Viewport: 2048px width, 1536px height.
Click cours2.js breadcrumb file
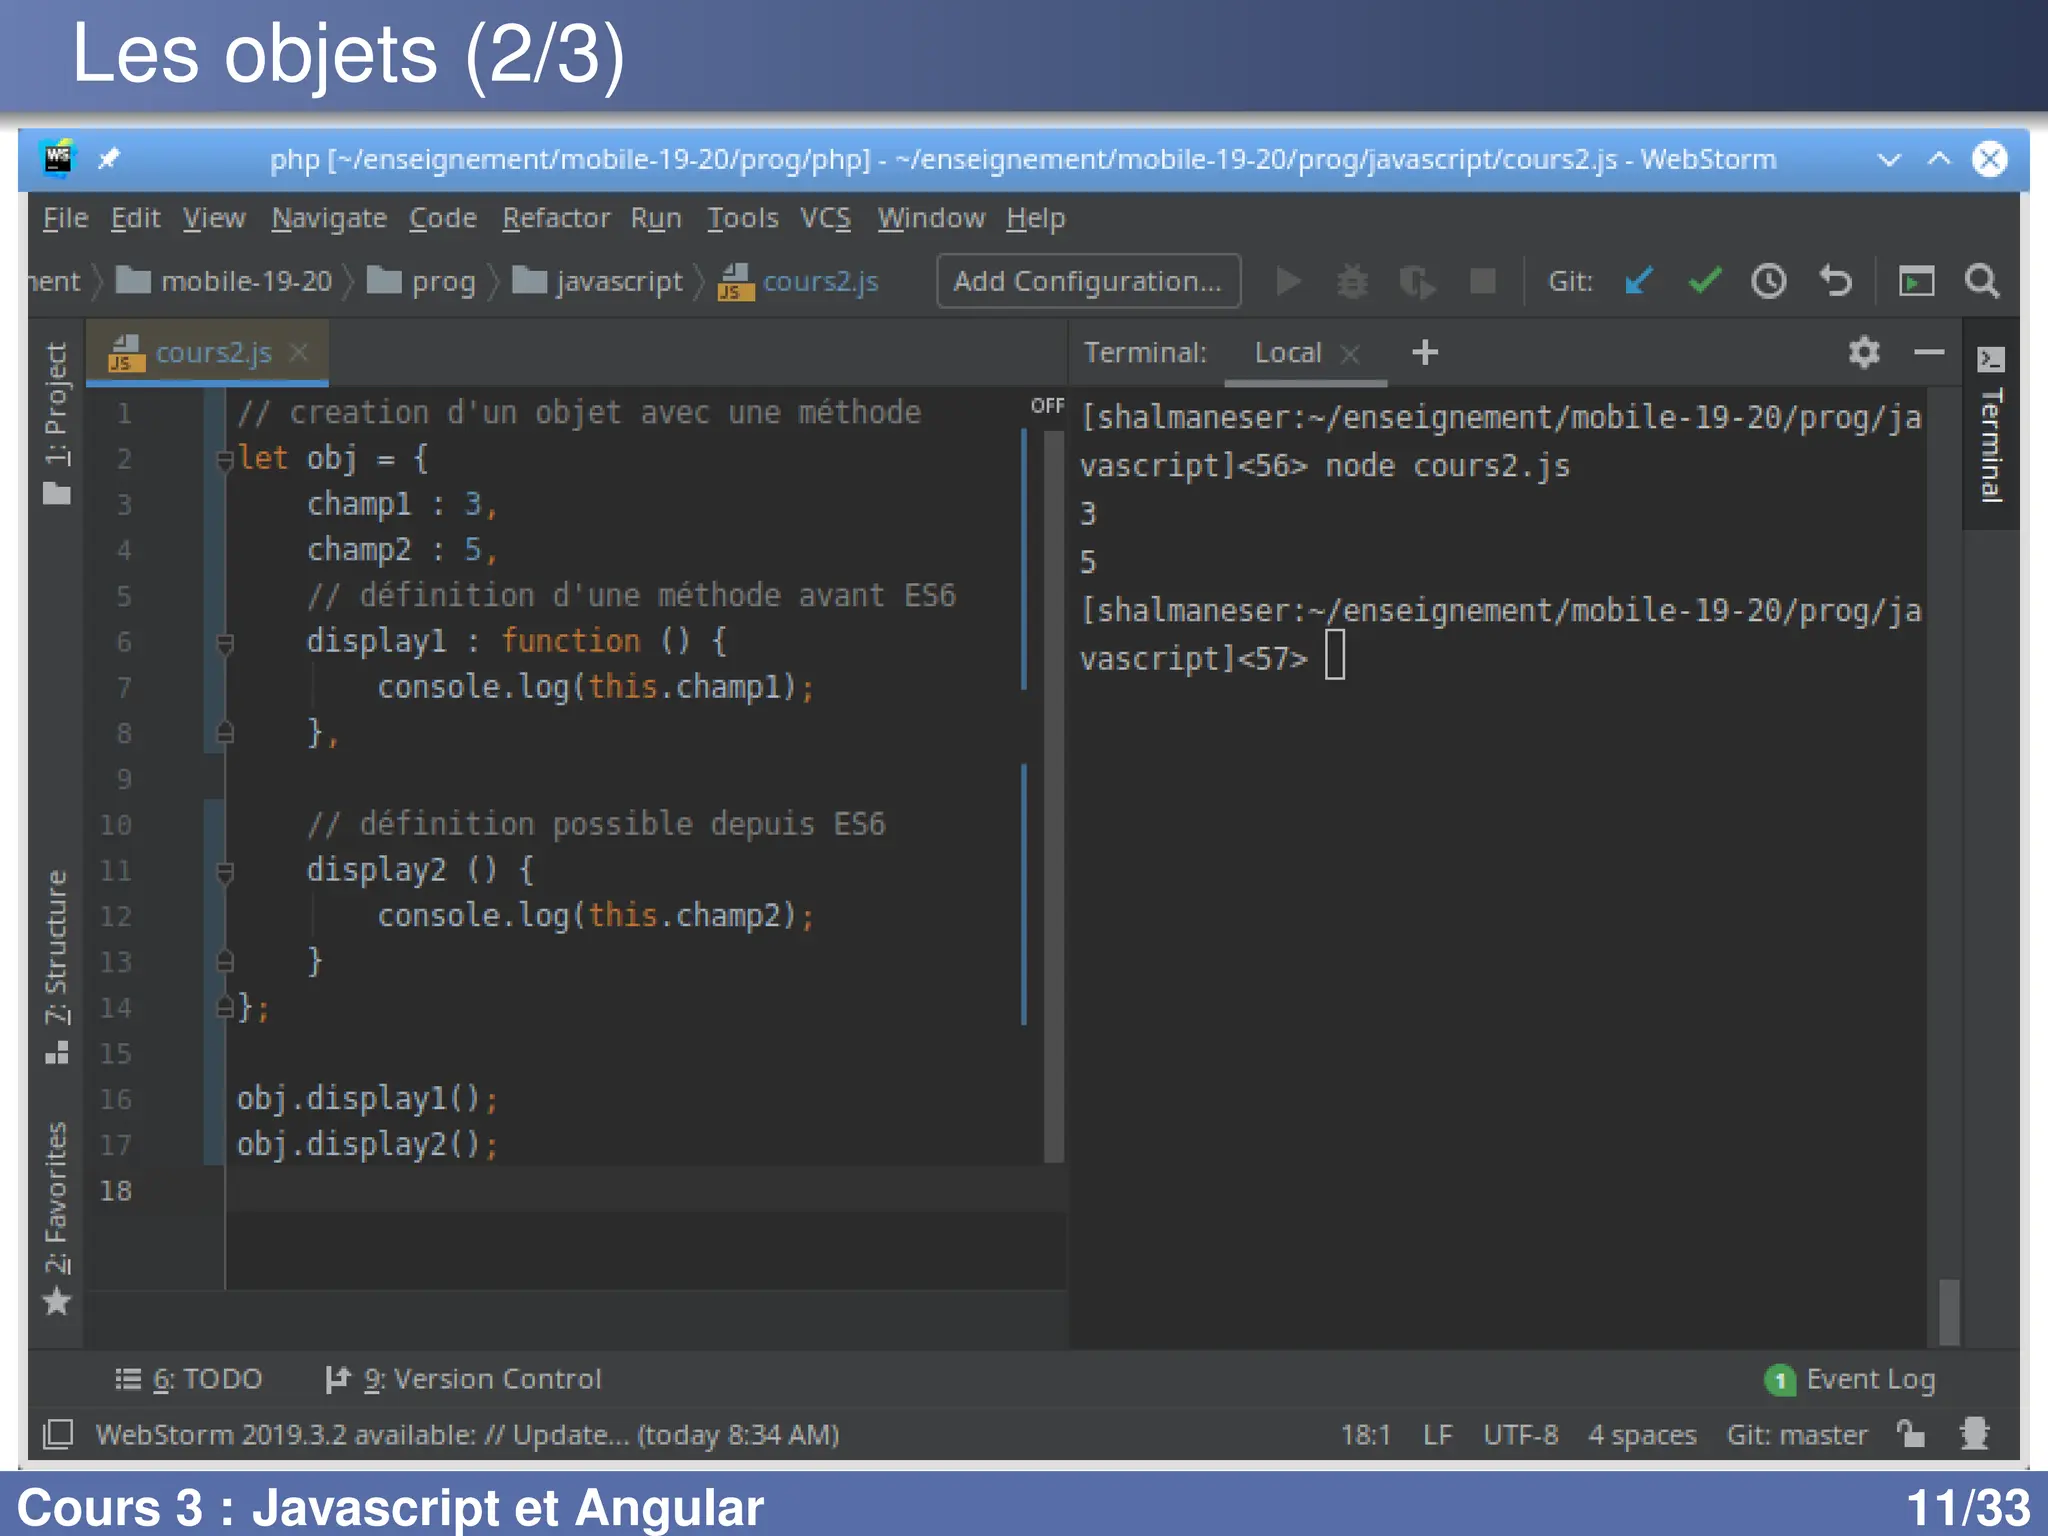798,282
